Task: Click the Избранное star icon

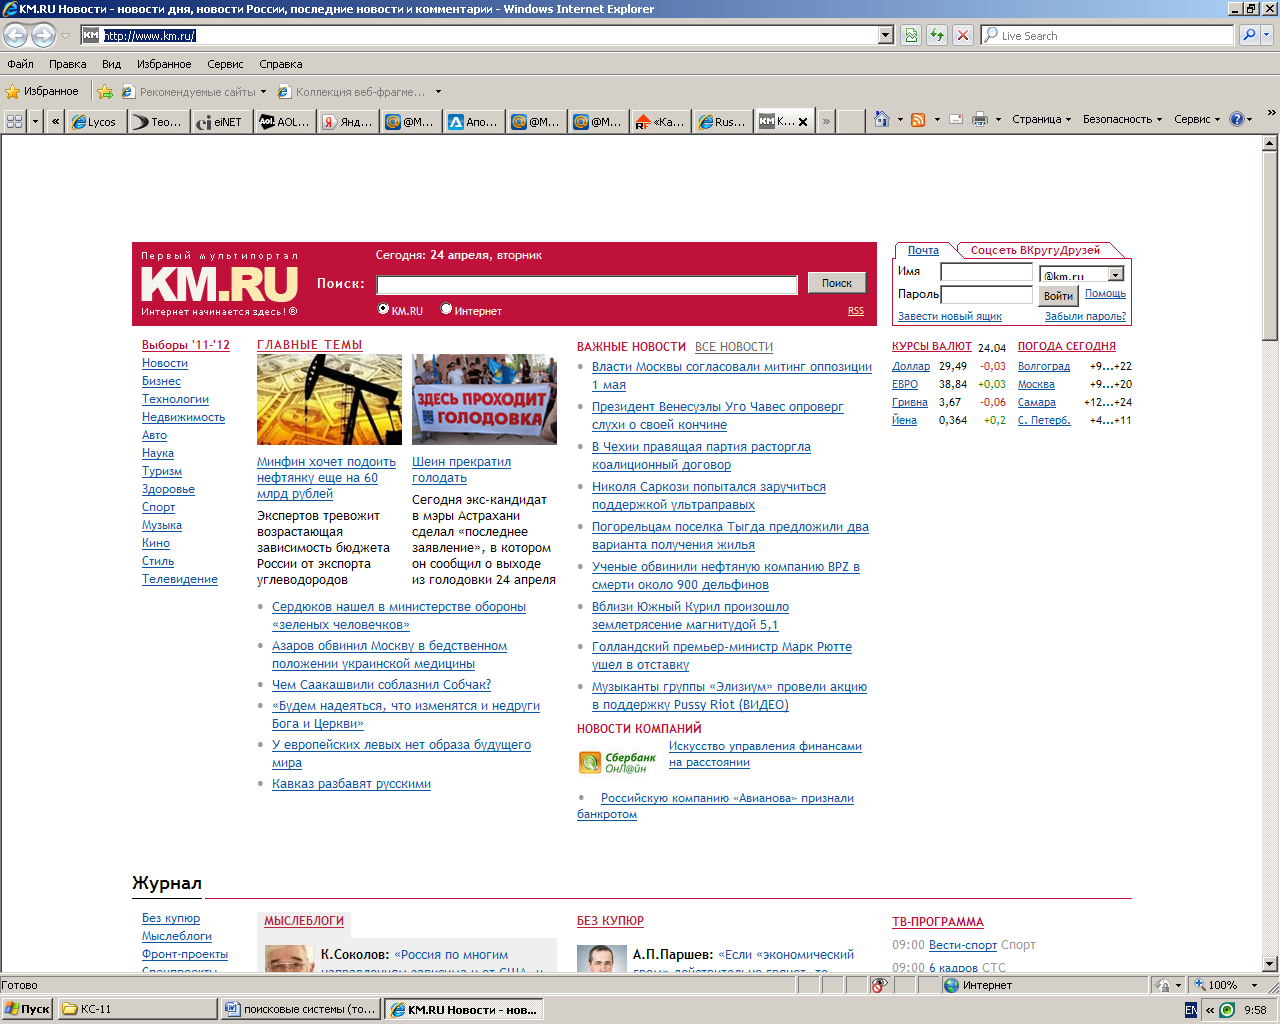Action: click(13, 91)
